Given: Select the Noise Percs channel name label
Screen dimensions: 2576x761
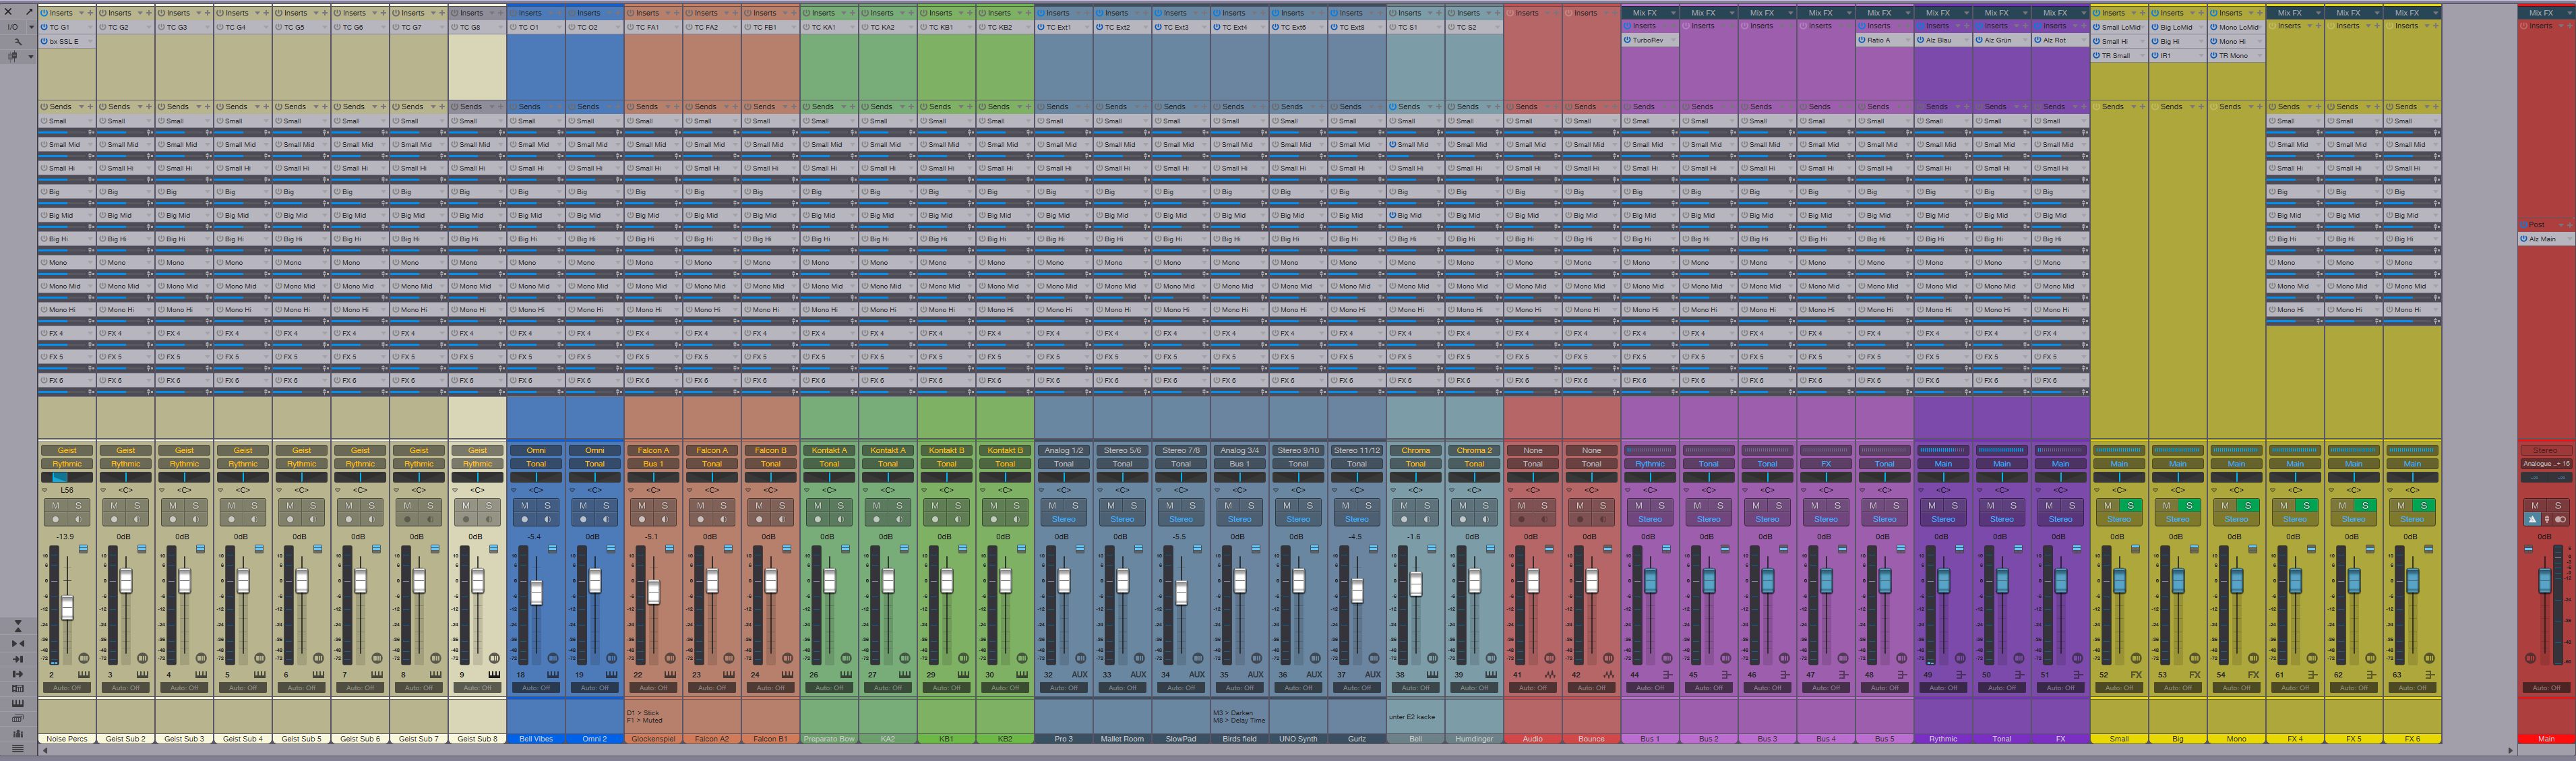Looking at the screenshot, I should (67, 739).
